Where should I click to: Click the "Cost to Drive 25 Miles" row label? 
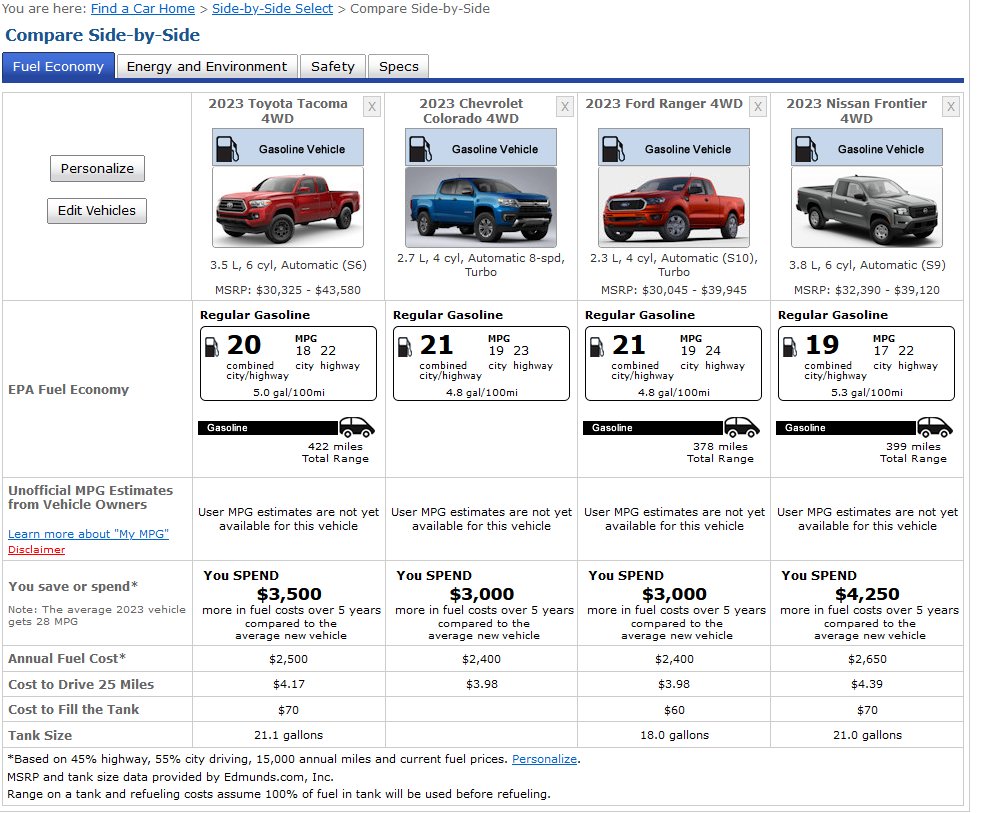point(81,684)
